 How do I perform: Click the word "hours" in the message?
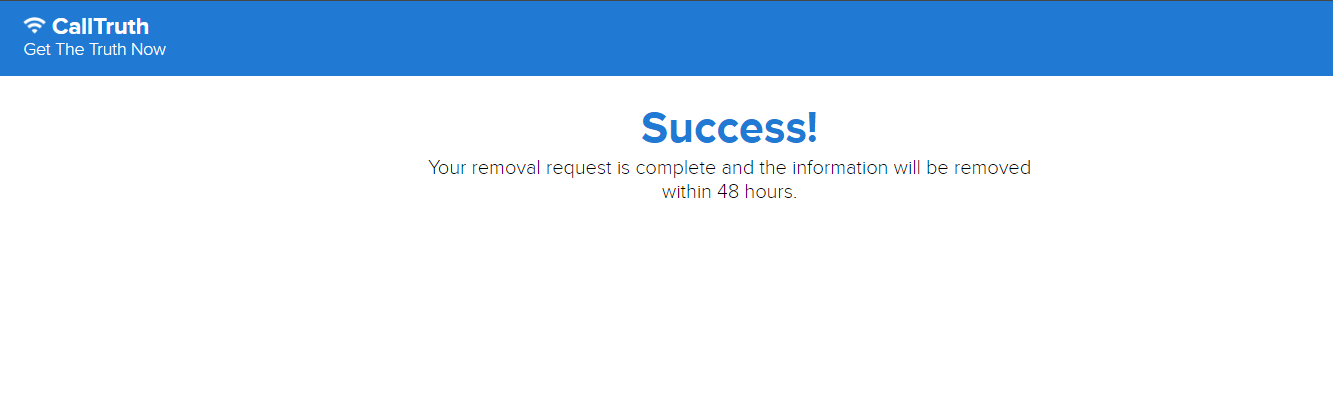tap(768, 192)
